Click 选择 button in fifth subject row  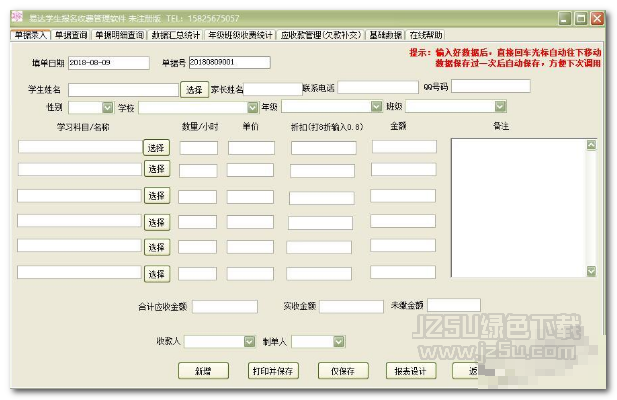coord(157,247)
